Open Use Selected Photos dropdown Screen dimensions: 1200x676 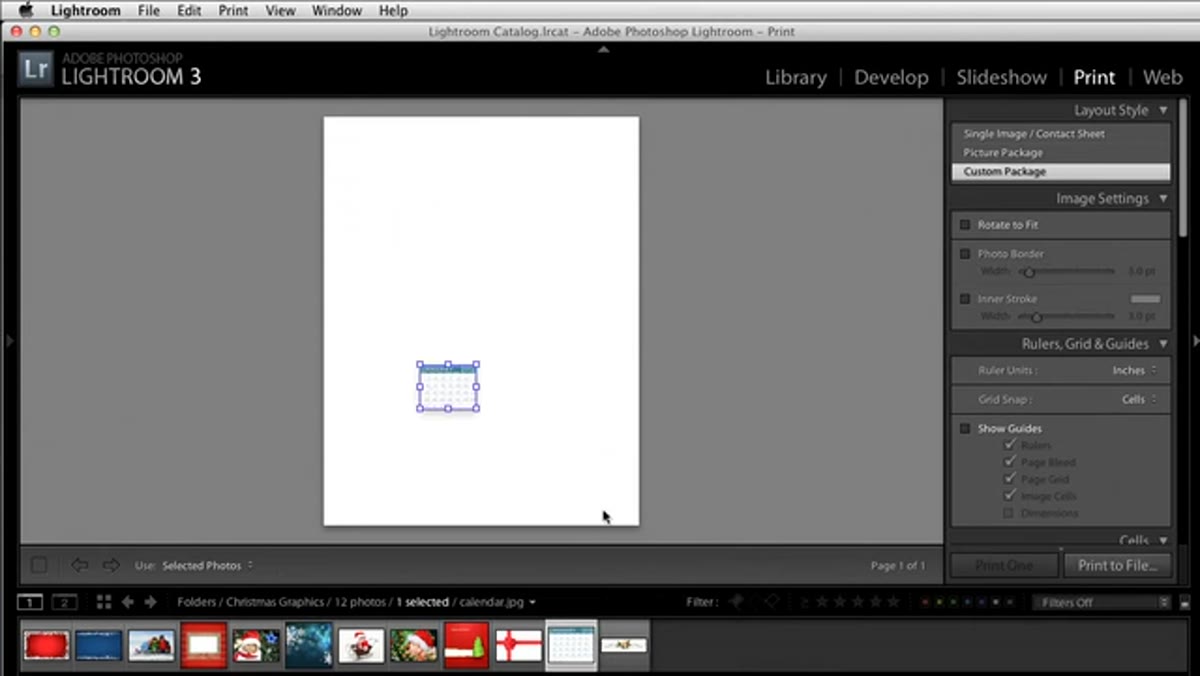coord(207,565)
